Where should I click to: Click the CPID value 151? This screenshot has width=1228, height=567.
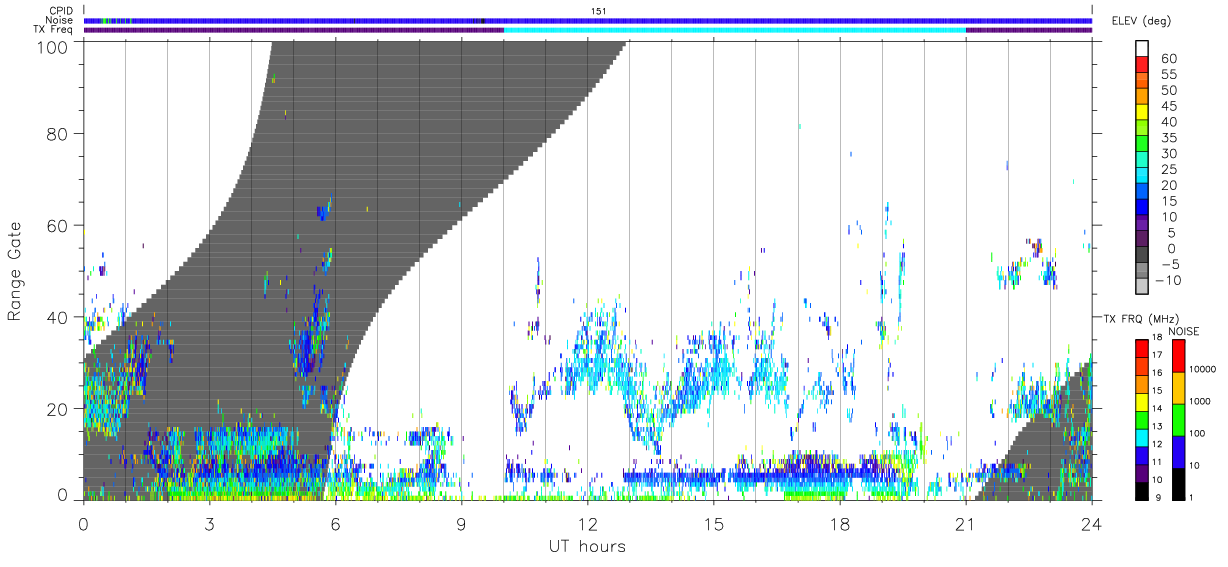click(x=599, y=11)
